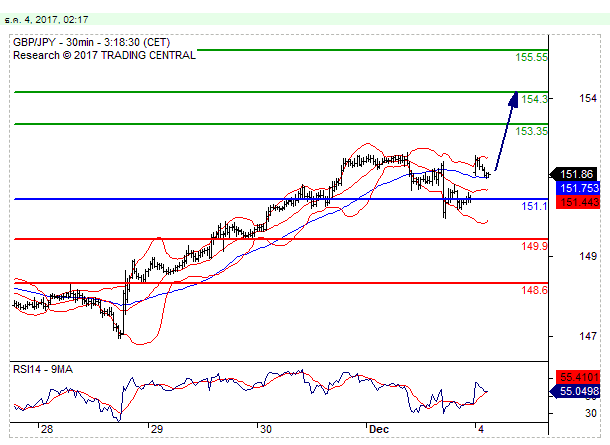
Task: Select the 155.55 resistance level label
Action: (x=531, y=57)
